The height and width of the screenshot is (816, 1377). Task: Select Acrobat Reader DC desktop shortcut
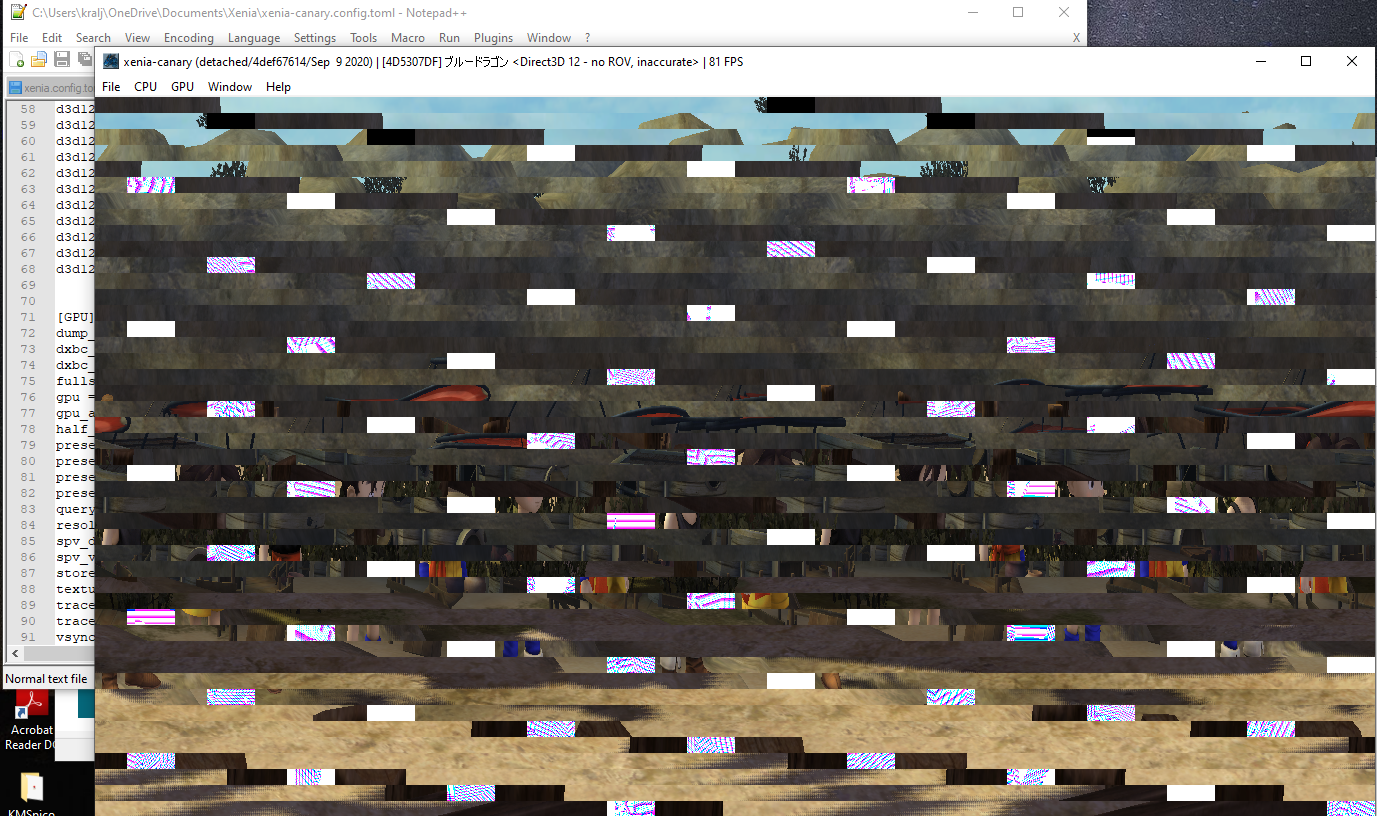(x=31, y=721)
